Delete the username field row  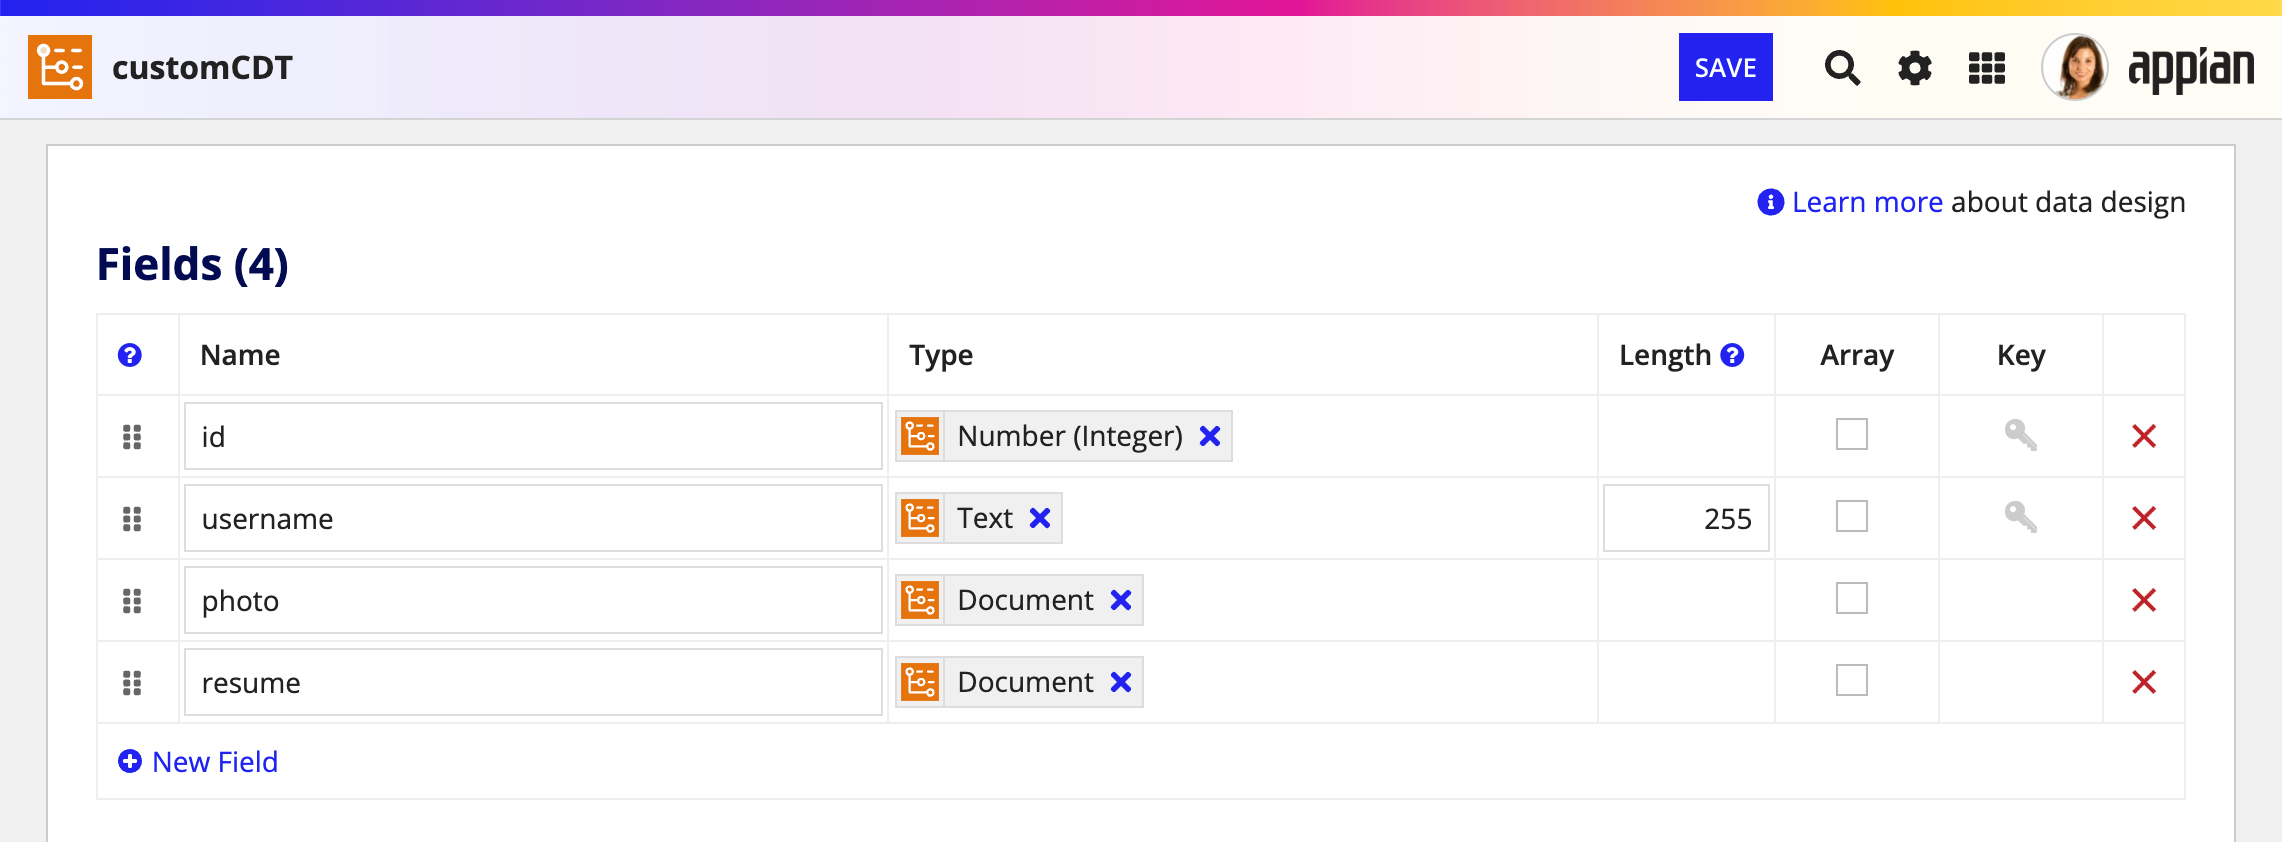[x=2144, y=518]
